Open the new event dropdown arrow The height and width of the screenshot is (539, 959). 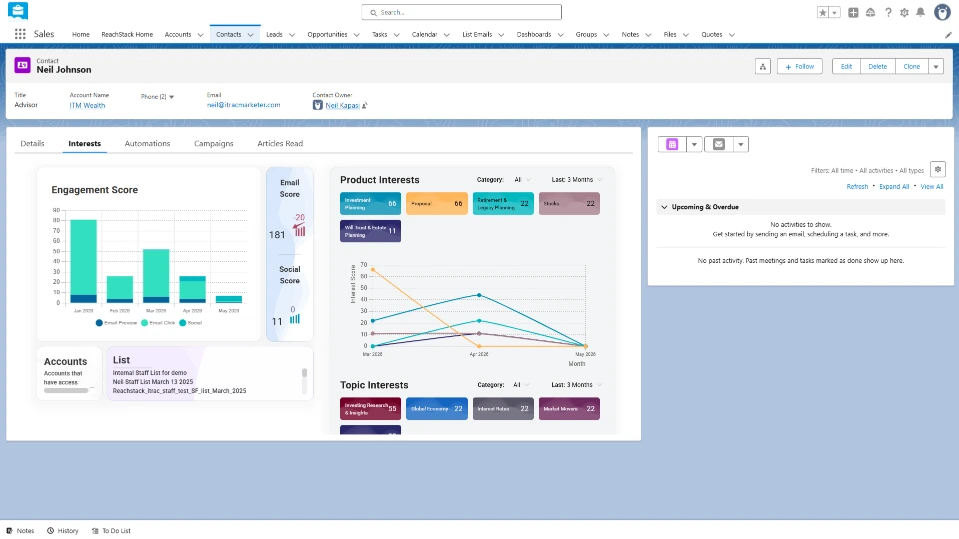click(694, 144)
